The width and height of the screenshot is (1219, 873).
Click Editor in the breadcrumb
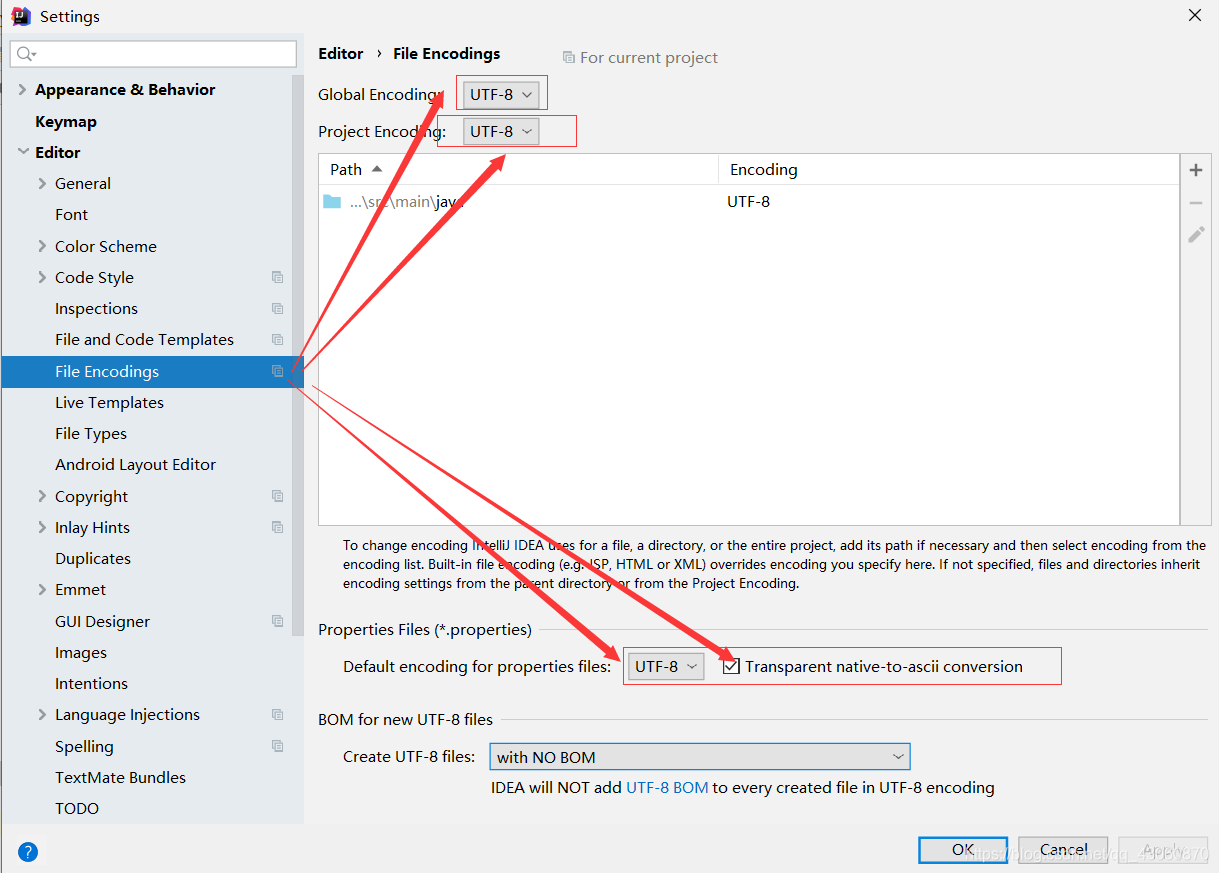[x=341, y=54]
